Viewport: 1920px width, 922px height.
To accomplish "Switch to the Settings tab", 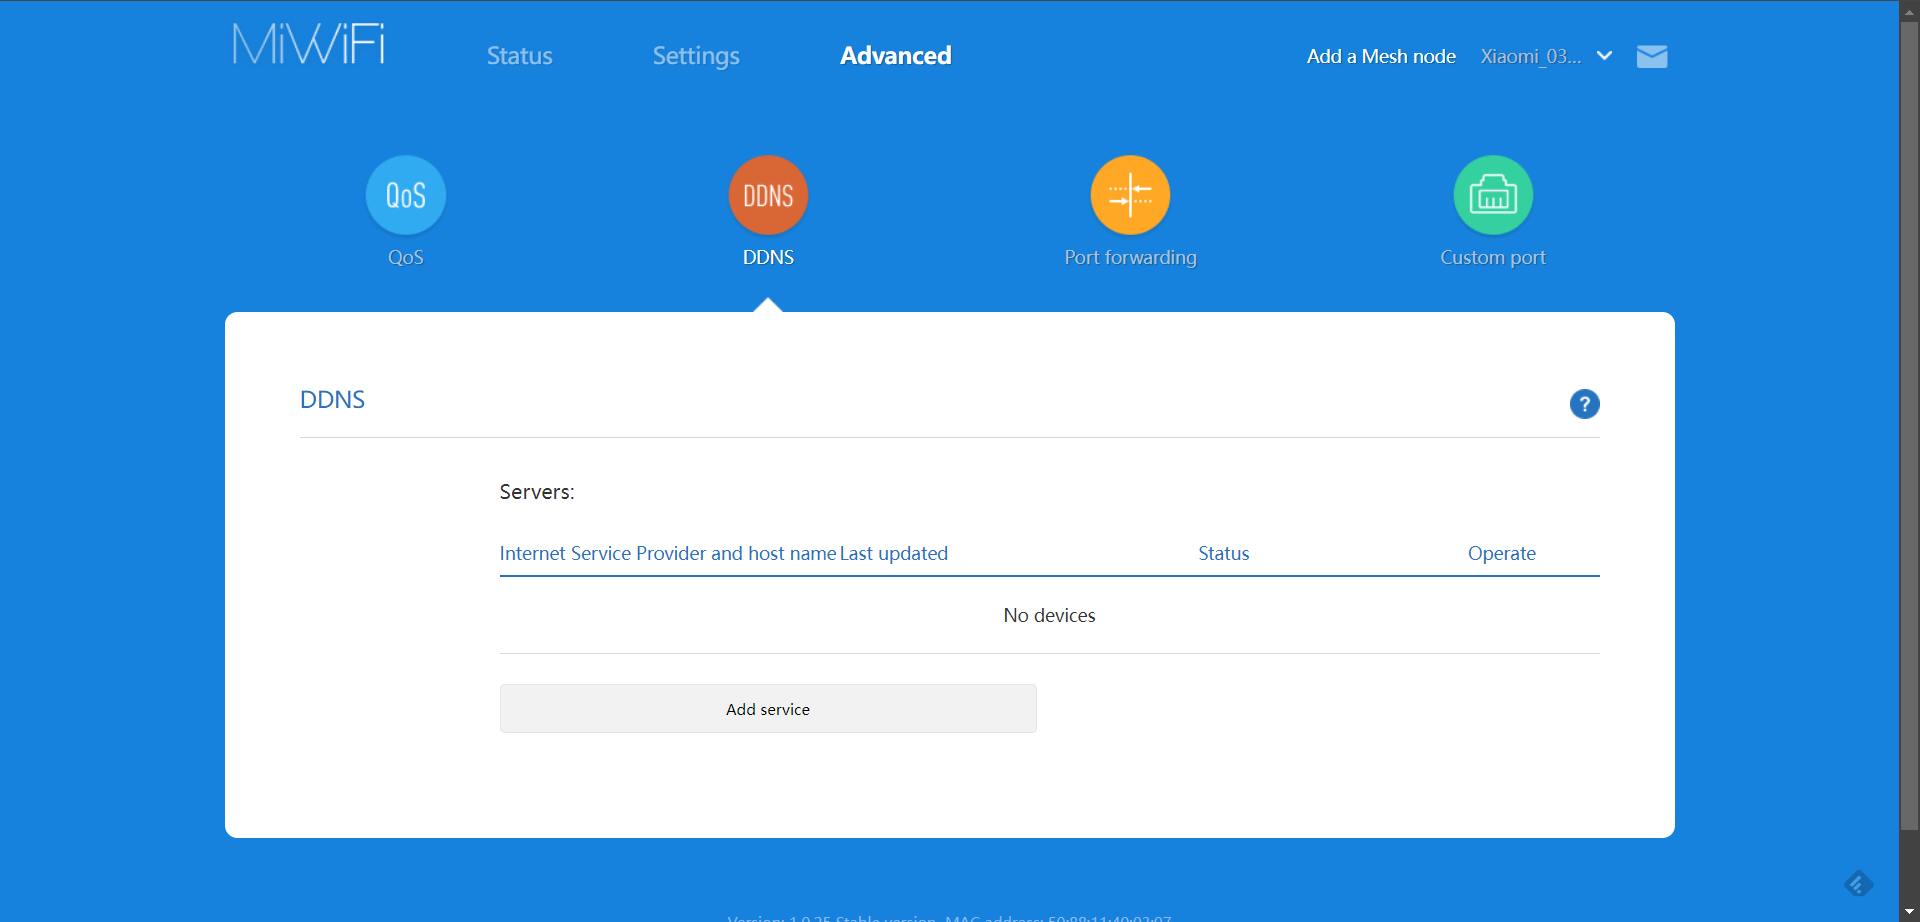I will (x=696, y=56).
